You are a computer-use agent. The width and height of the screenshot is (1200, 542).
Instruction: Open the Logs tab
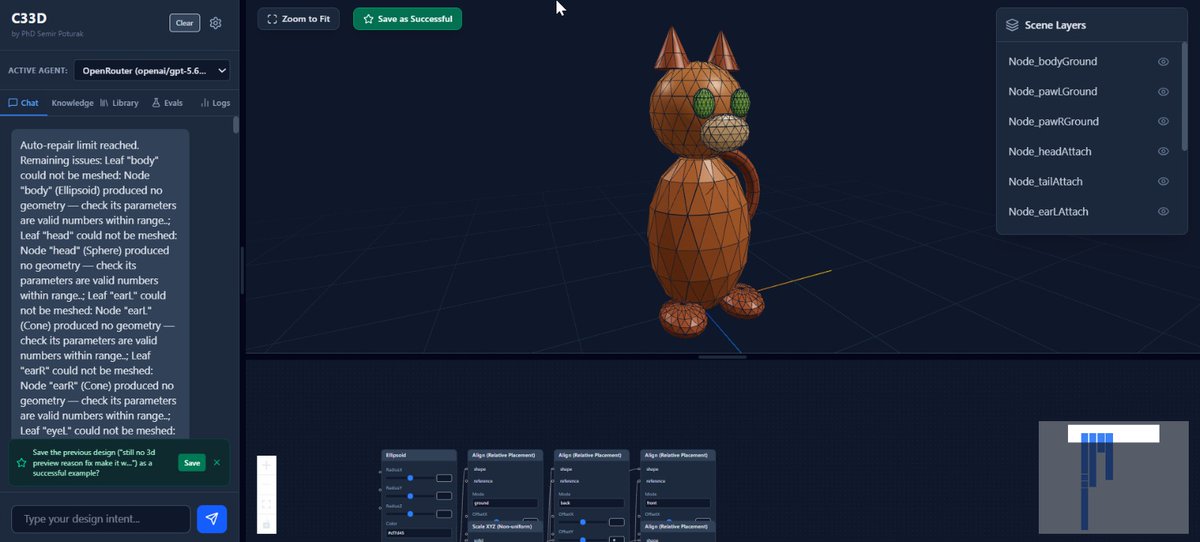(x=215, y=102)
